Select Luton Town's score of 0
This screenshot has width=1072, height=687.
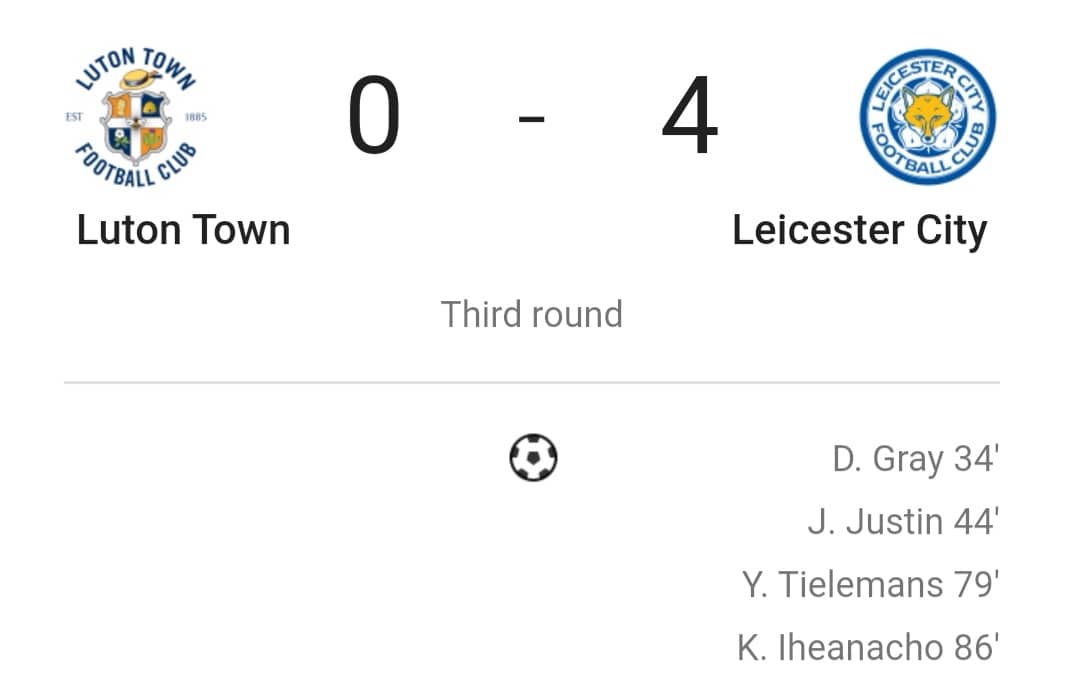(373, 114)
